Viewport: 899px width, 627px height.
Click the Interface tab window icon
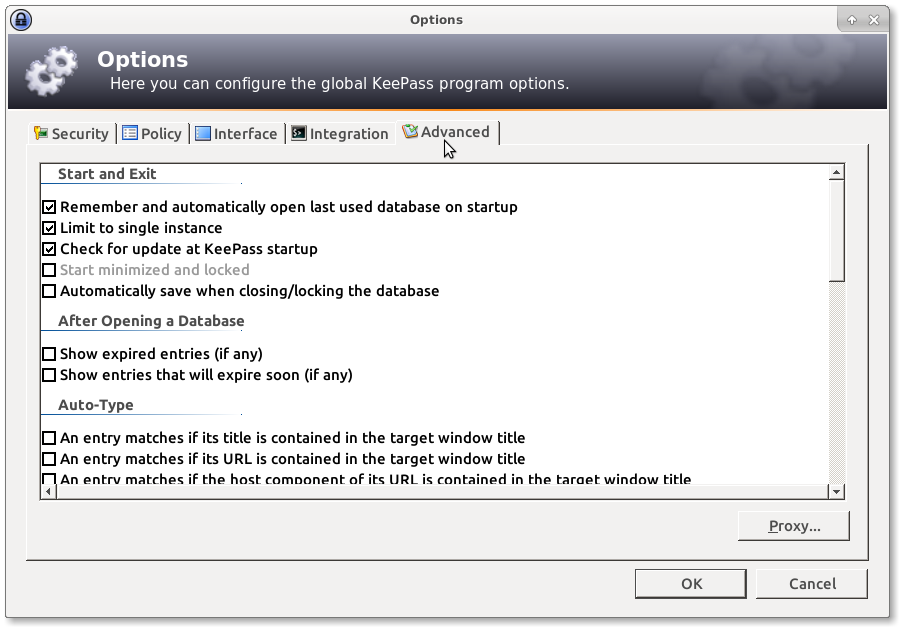(x=203, y=133)
